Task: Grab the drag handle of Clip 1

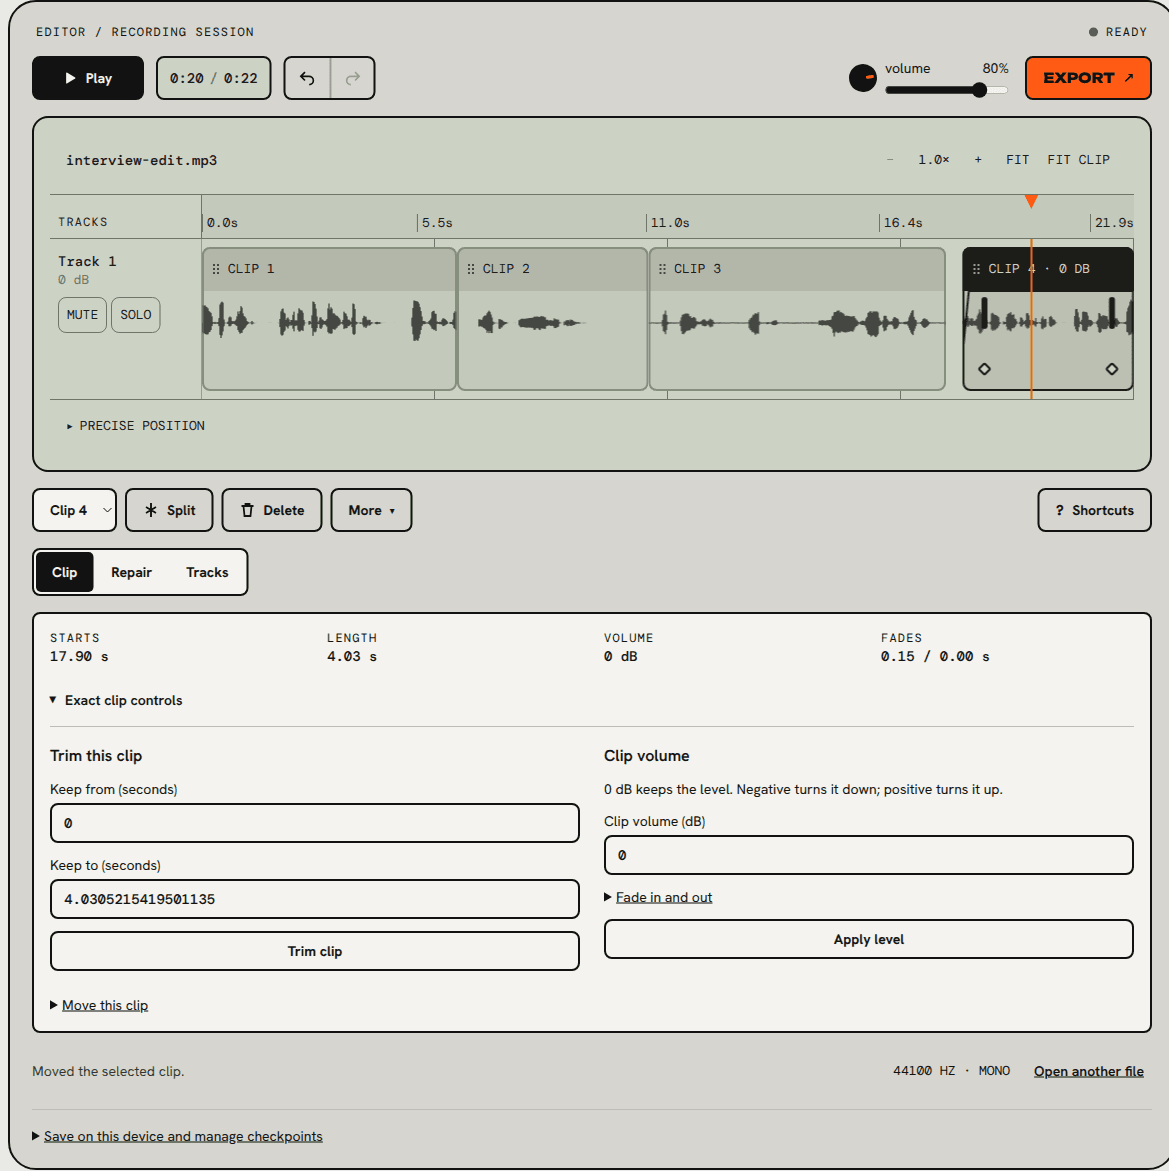Action: click(216, 269)
